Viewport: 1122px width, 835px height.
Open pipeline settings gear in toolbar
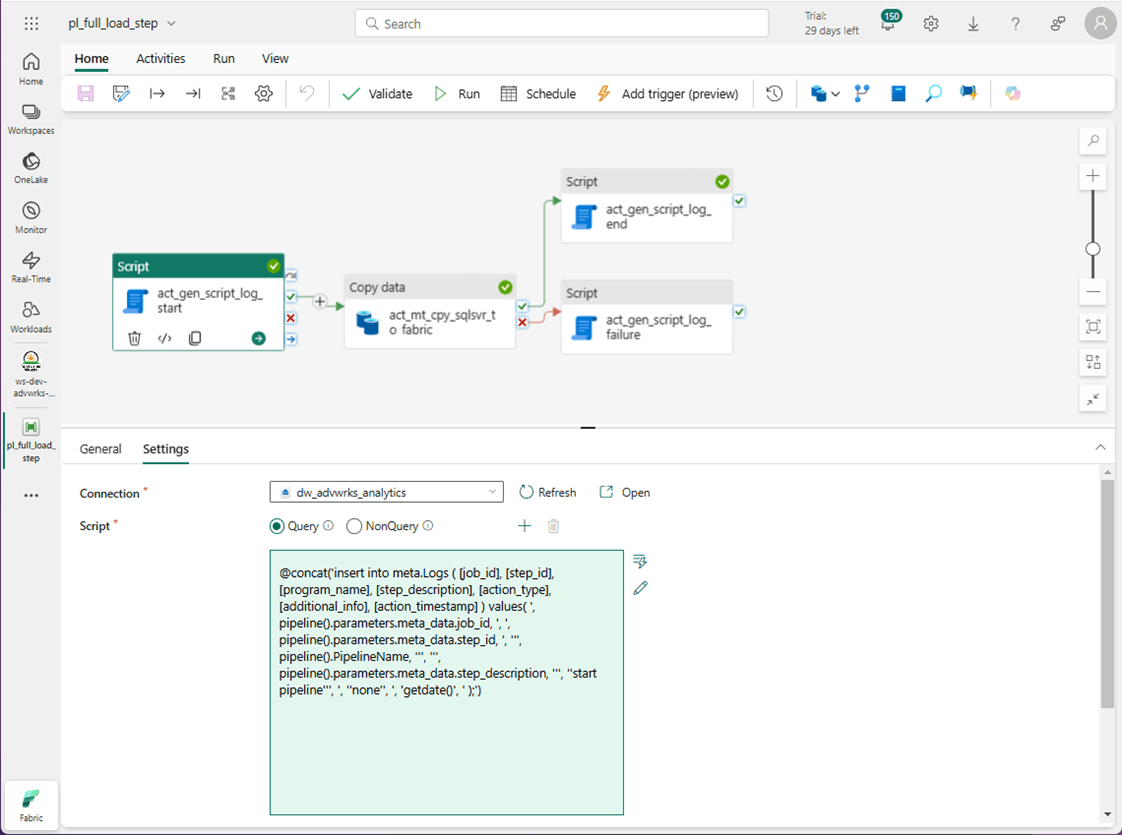pyautogui.click(x=264, y=94)
